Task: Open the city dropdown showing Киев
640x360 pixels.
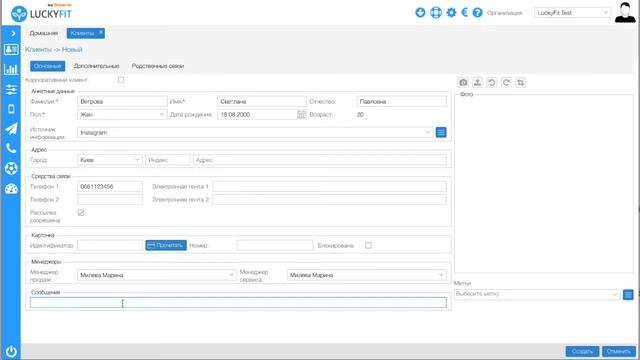Action: [x=109, y=160]
